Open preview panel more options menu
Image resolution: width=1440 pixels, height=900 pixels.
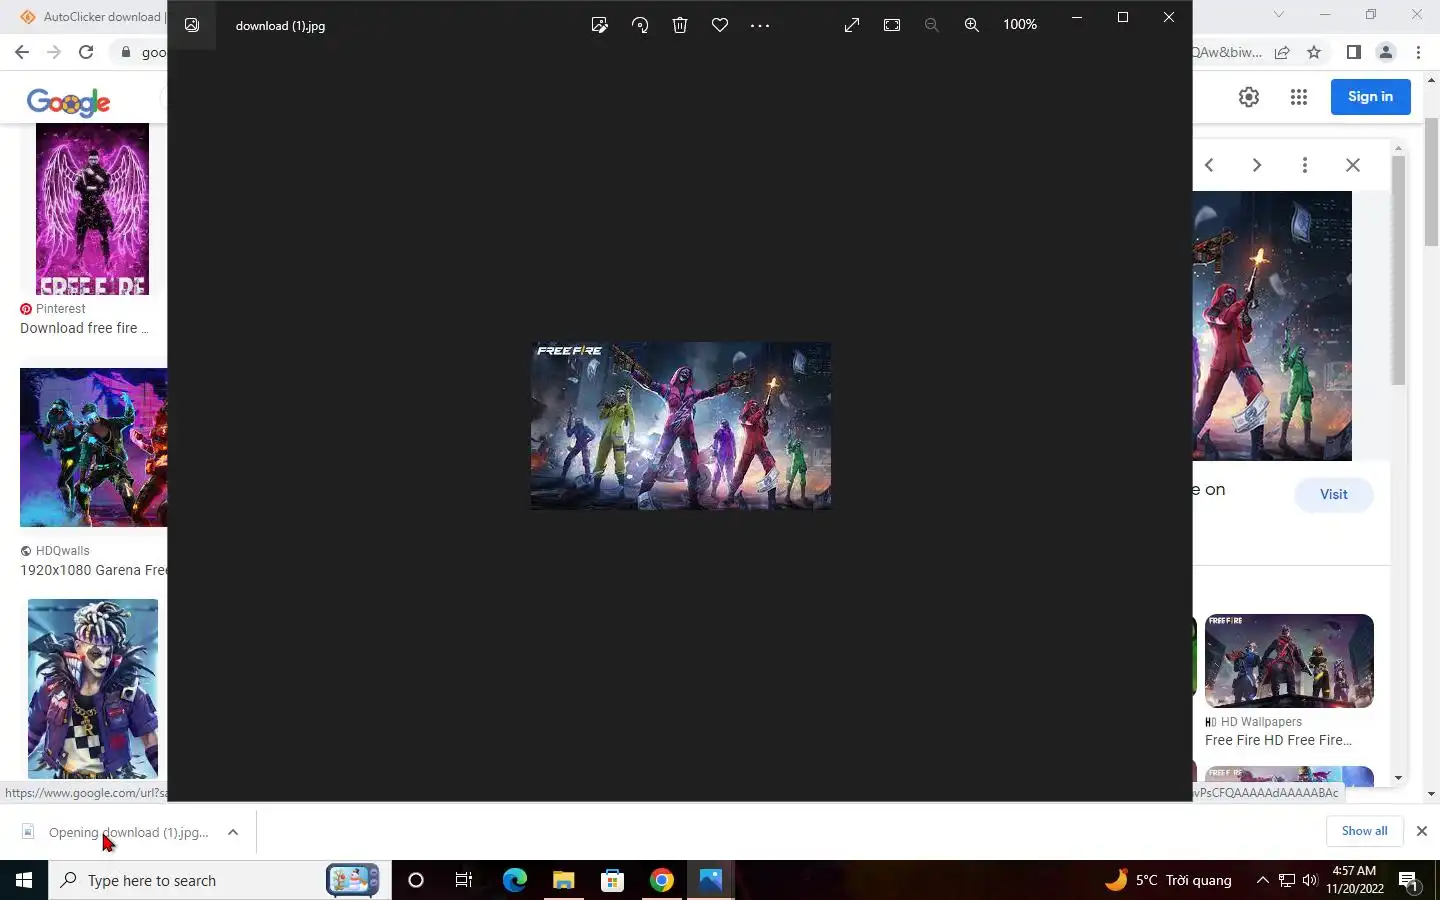[1305, 165]
